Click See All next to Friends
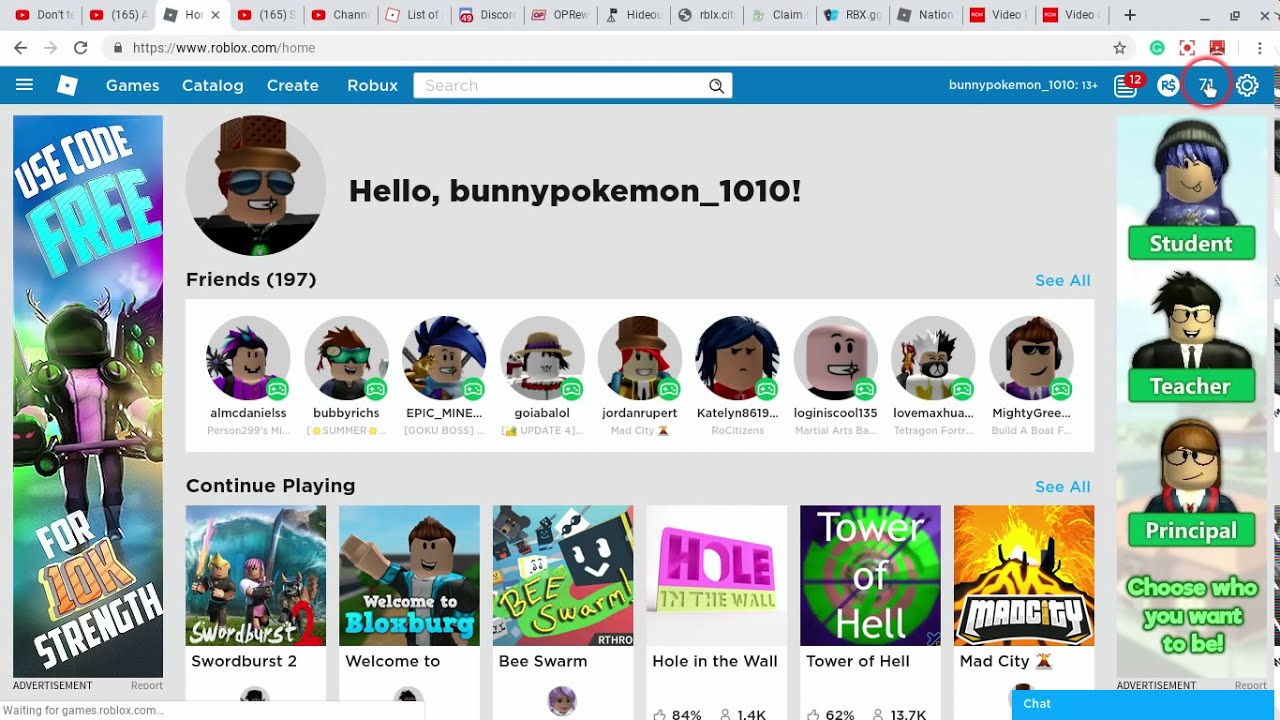The image size is (1280, 720). [x=1063, y=280]
